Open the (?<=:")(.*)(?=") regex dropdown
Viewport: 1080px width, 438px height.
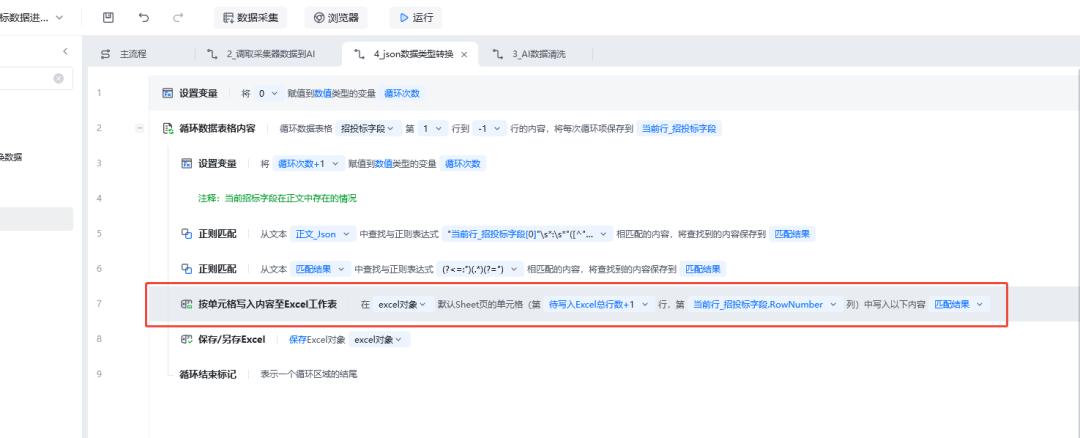point(479,269)
